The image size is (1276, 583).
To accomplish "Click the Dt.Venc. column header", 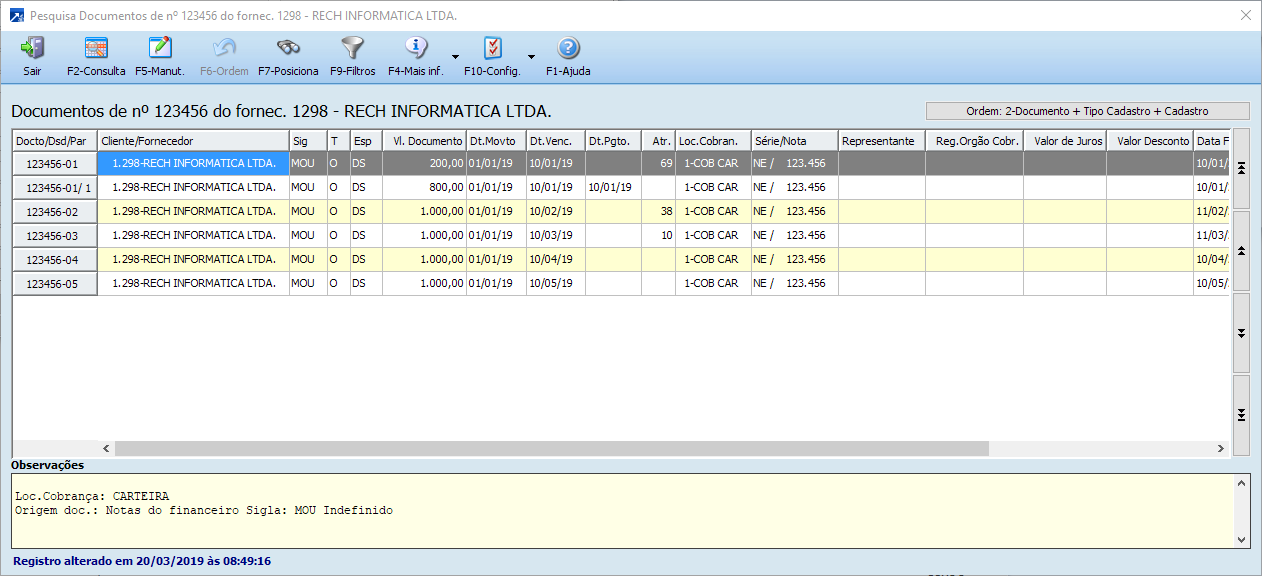I will tap(554, 141).
